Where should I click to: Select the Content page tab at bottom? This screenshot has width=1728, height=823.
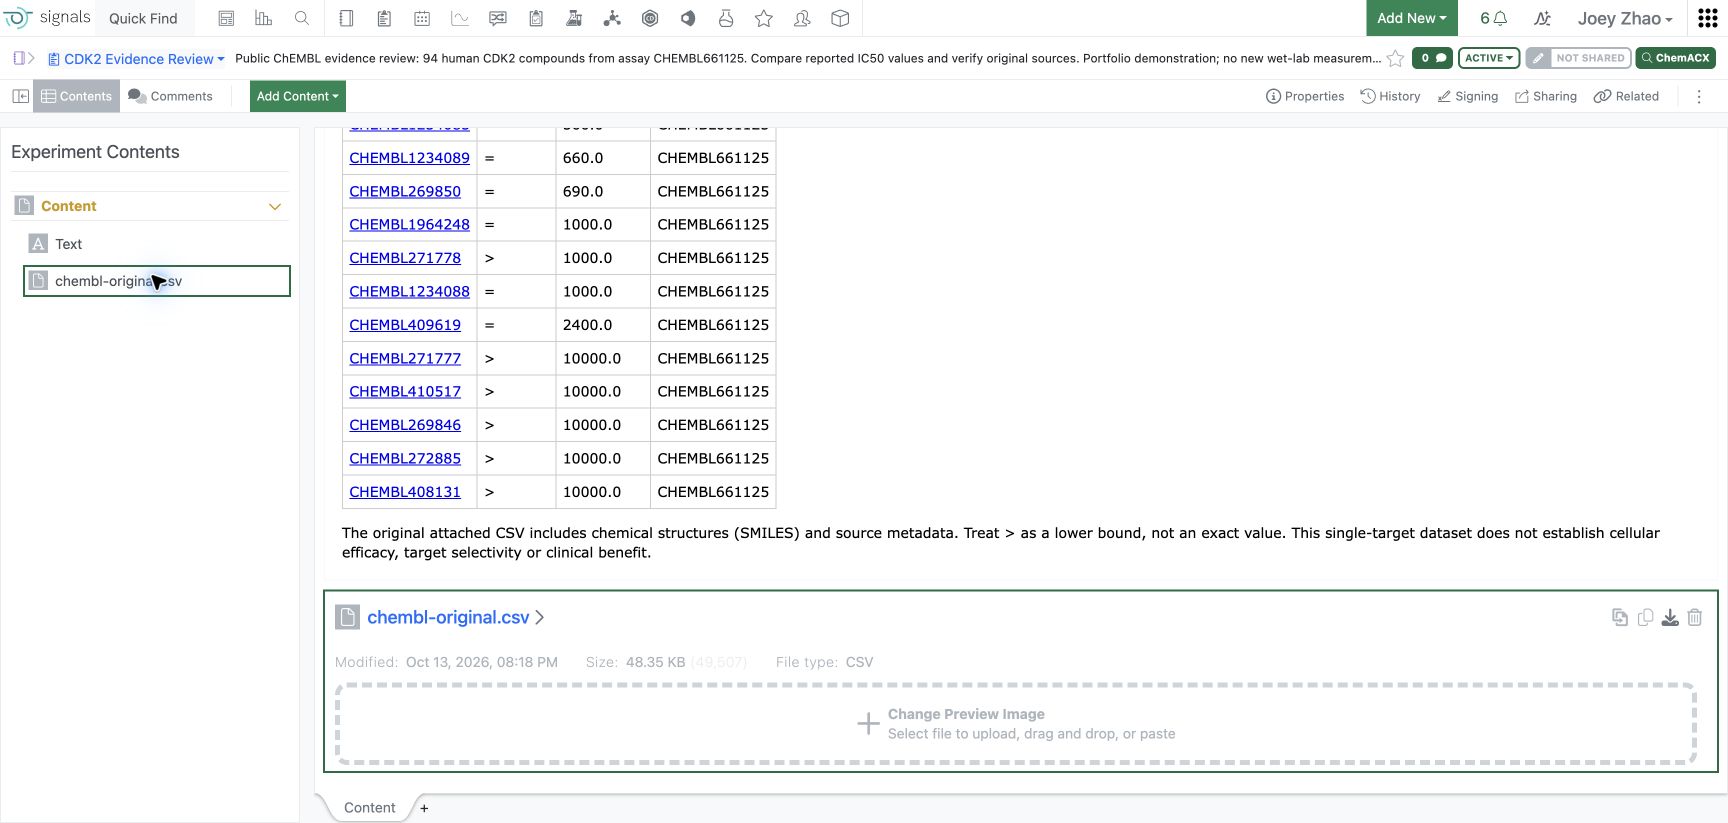(x=369, y=808)
